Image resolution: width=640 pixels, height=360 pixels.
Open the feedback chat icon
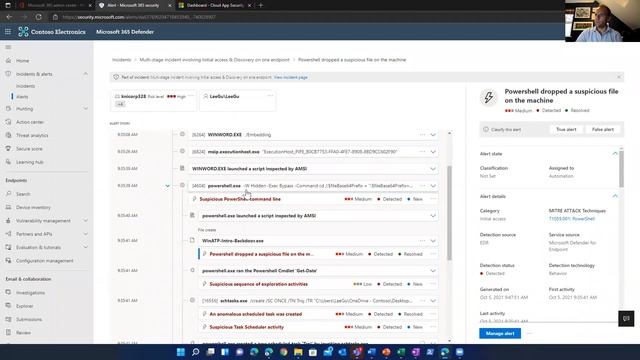pos(626,318)
